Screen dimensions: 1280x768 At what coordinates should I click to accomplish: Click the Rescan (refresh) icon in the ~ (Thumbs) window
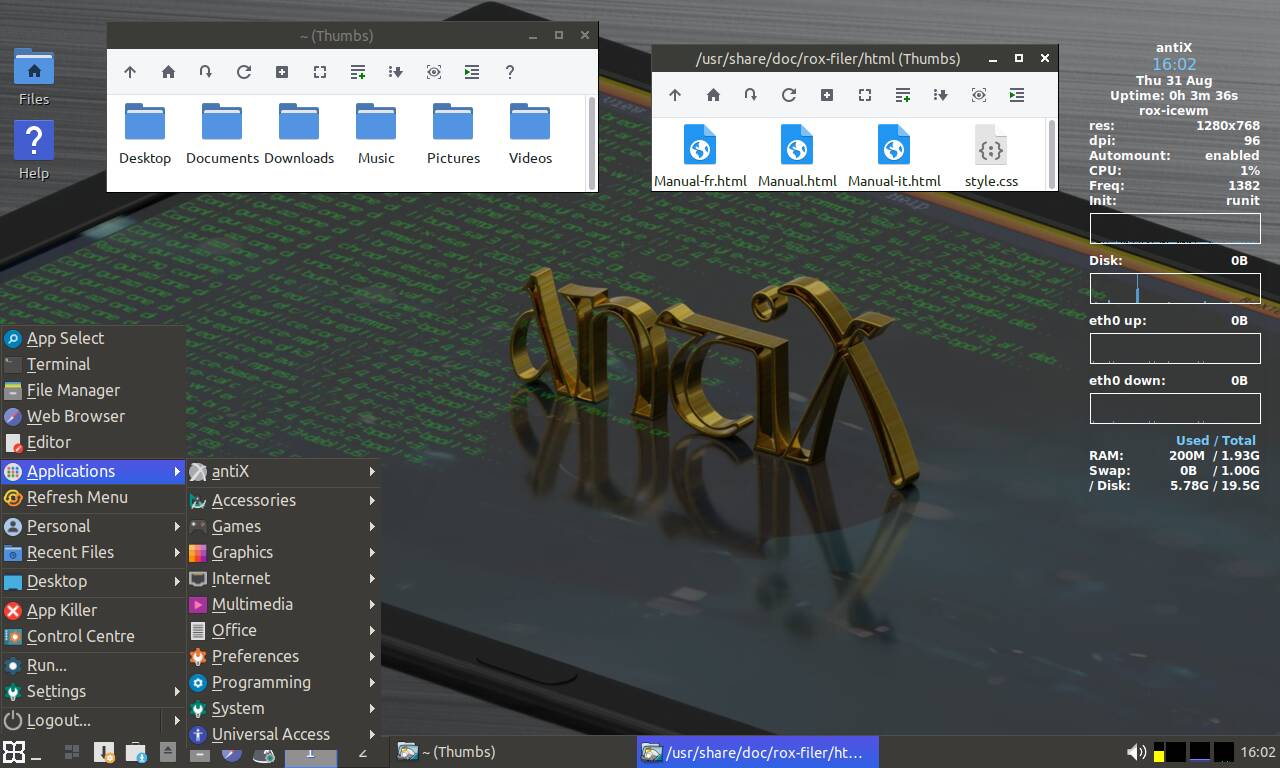244,72
